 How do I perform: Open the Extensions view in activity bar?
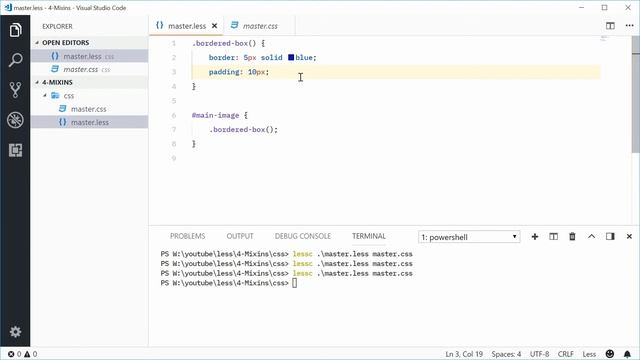click(x=15, y=150)
